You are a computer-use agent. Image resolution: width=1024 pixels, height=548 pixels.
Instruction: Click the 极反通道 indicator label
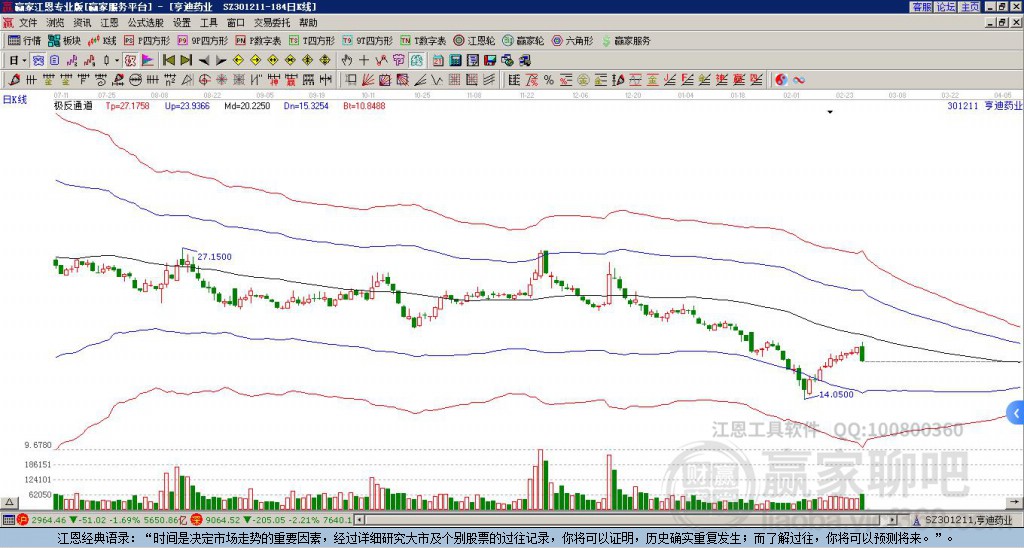pyautogui.click(x=73, y=106)
